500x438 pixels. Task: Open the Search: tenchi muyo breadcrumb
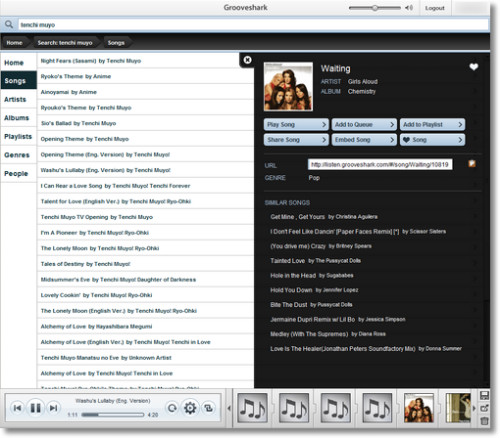click(65, 43)
